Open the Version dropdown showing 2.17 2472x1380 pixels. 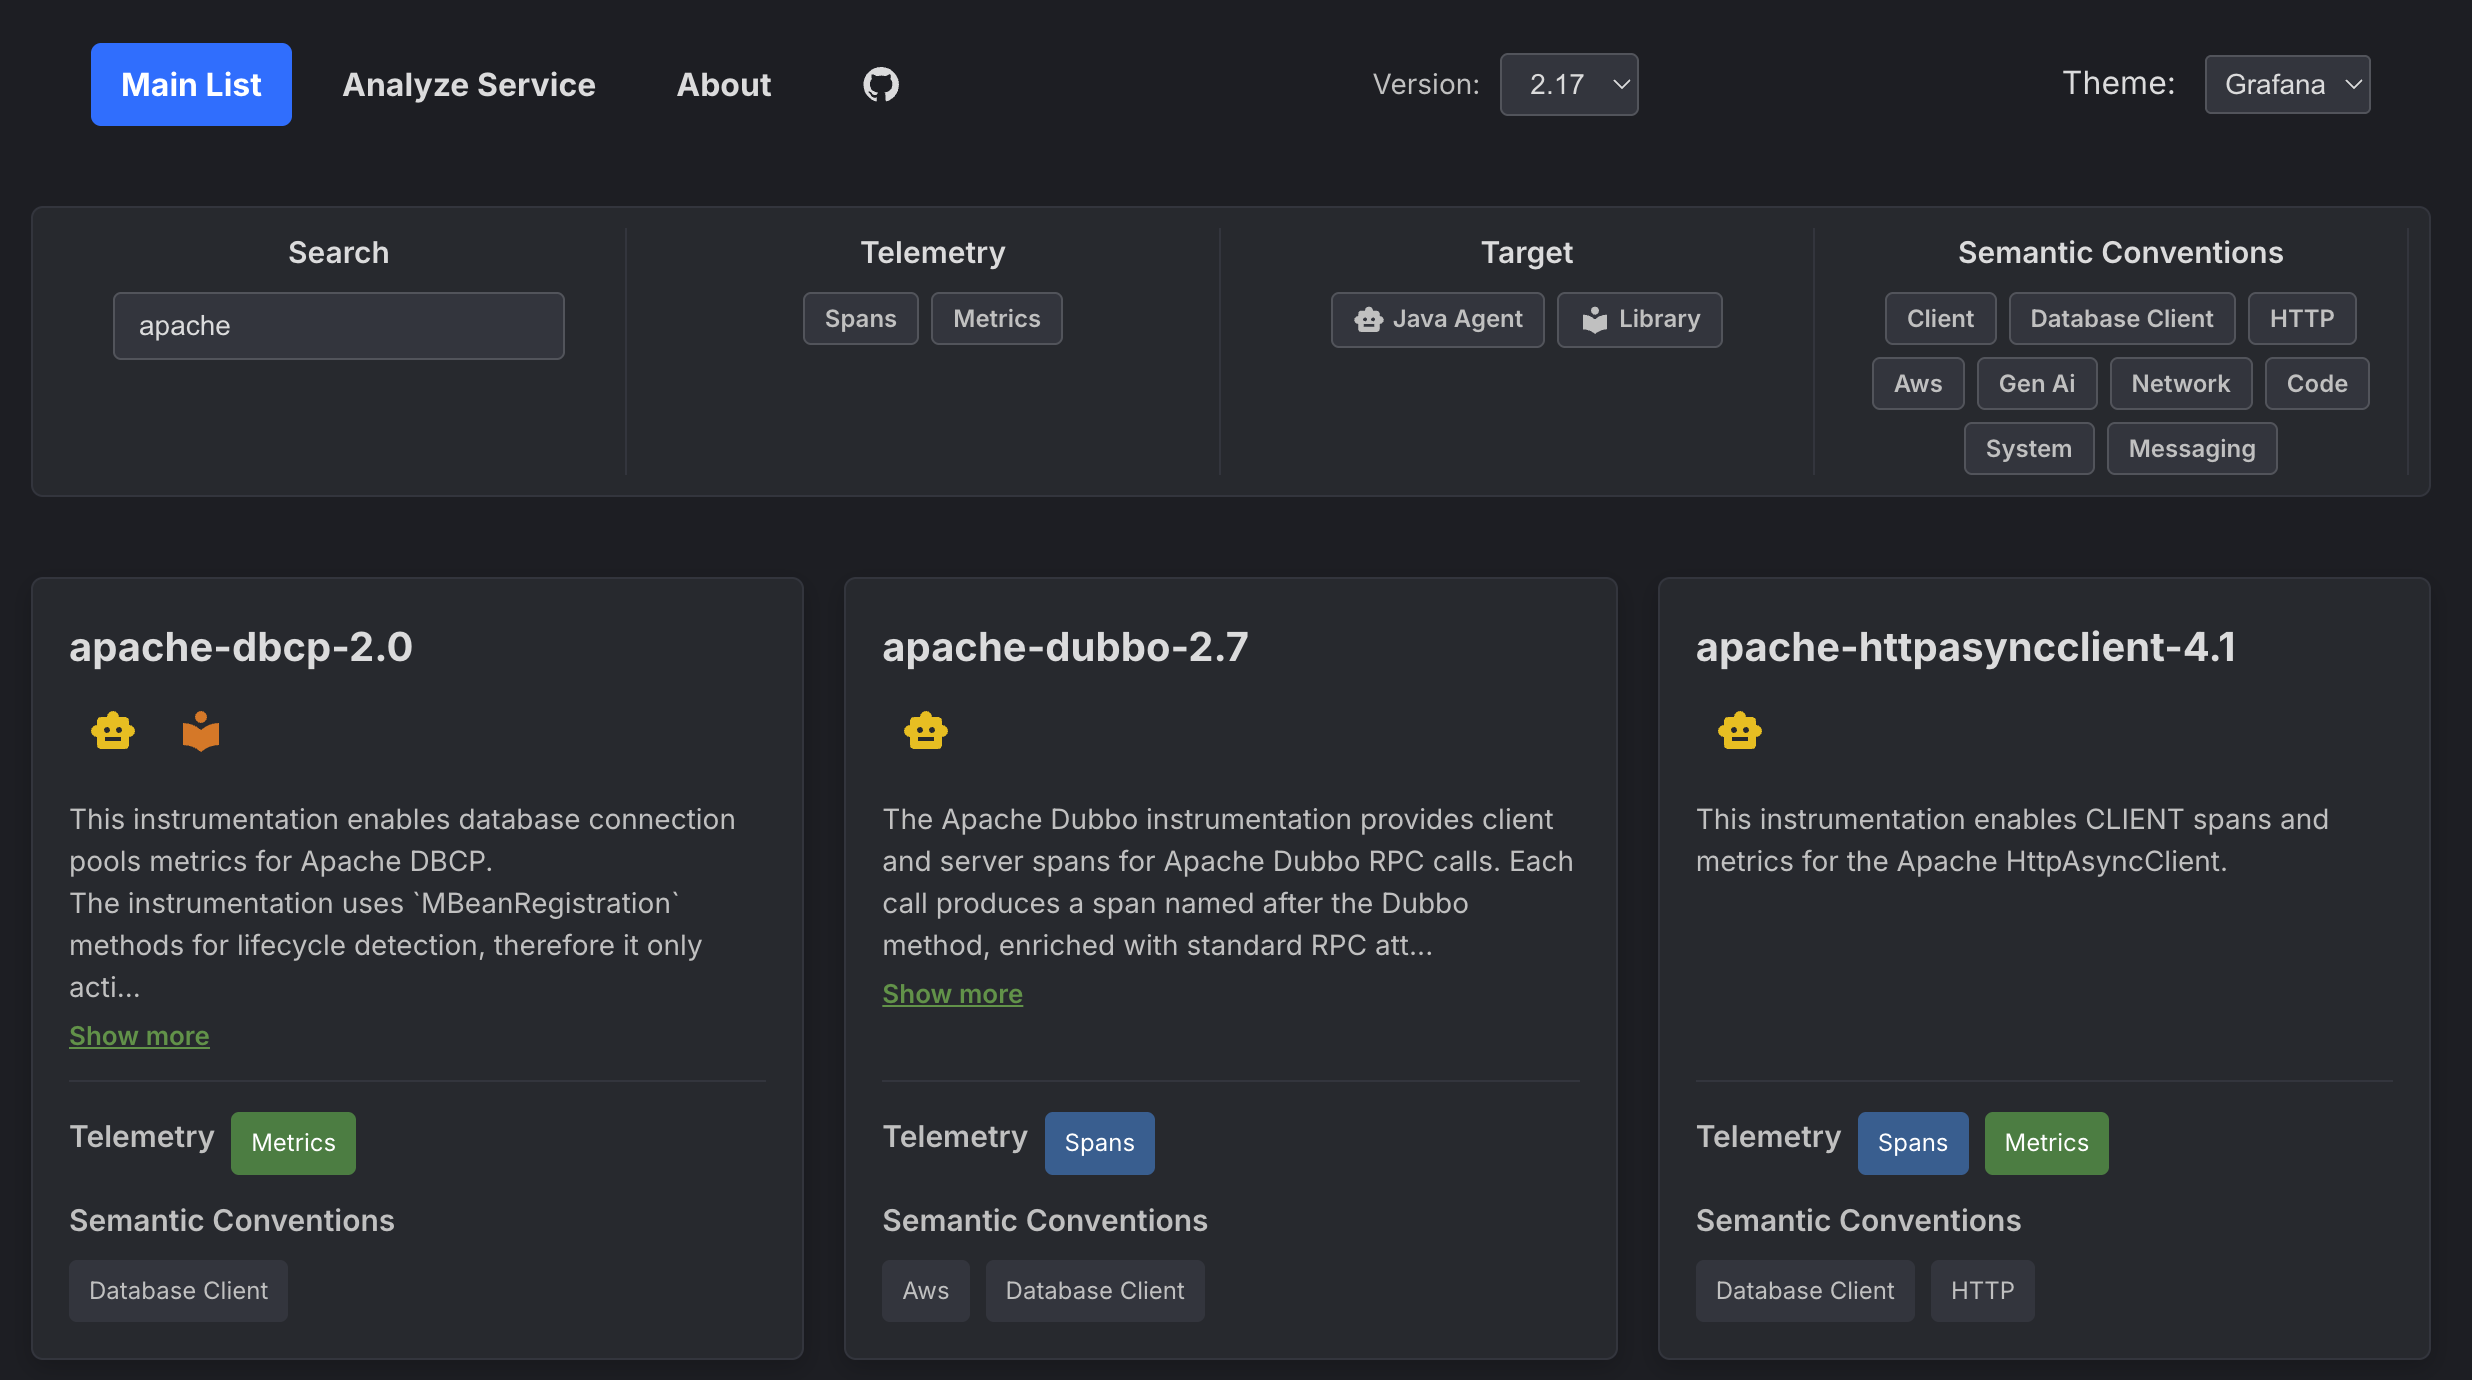point(1568,84)
